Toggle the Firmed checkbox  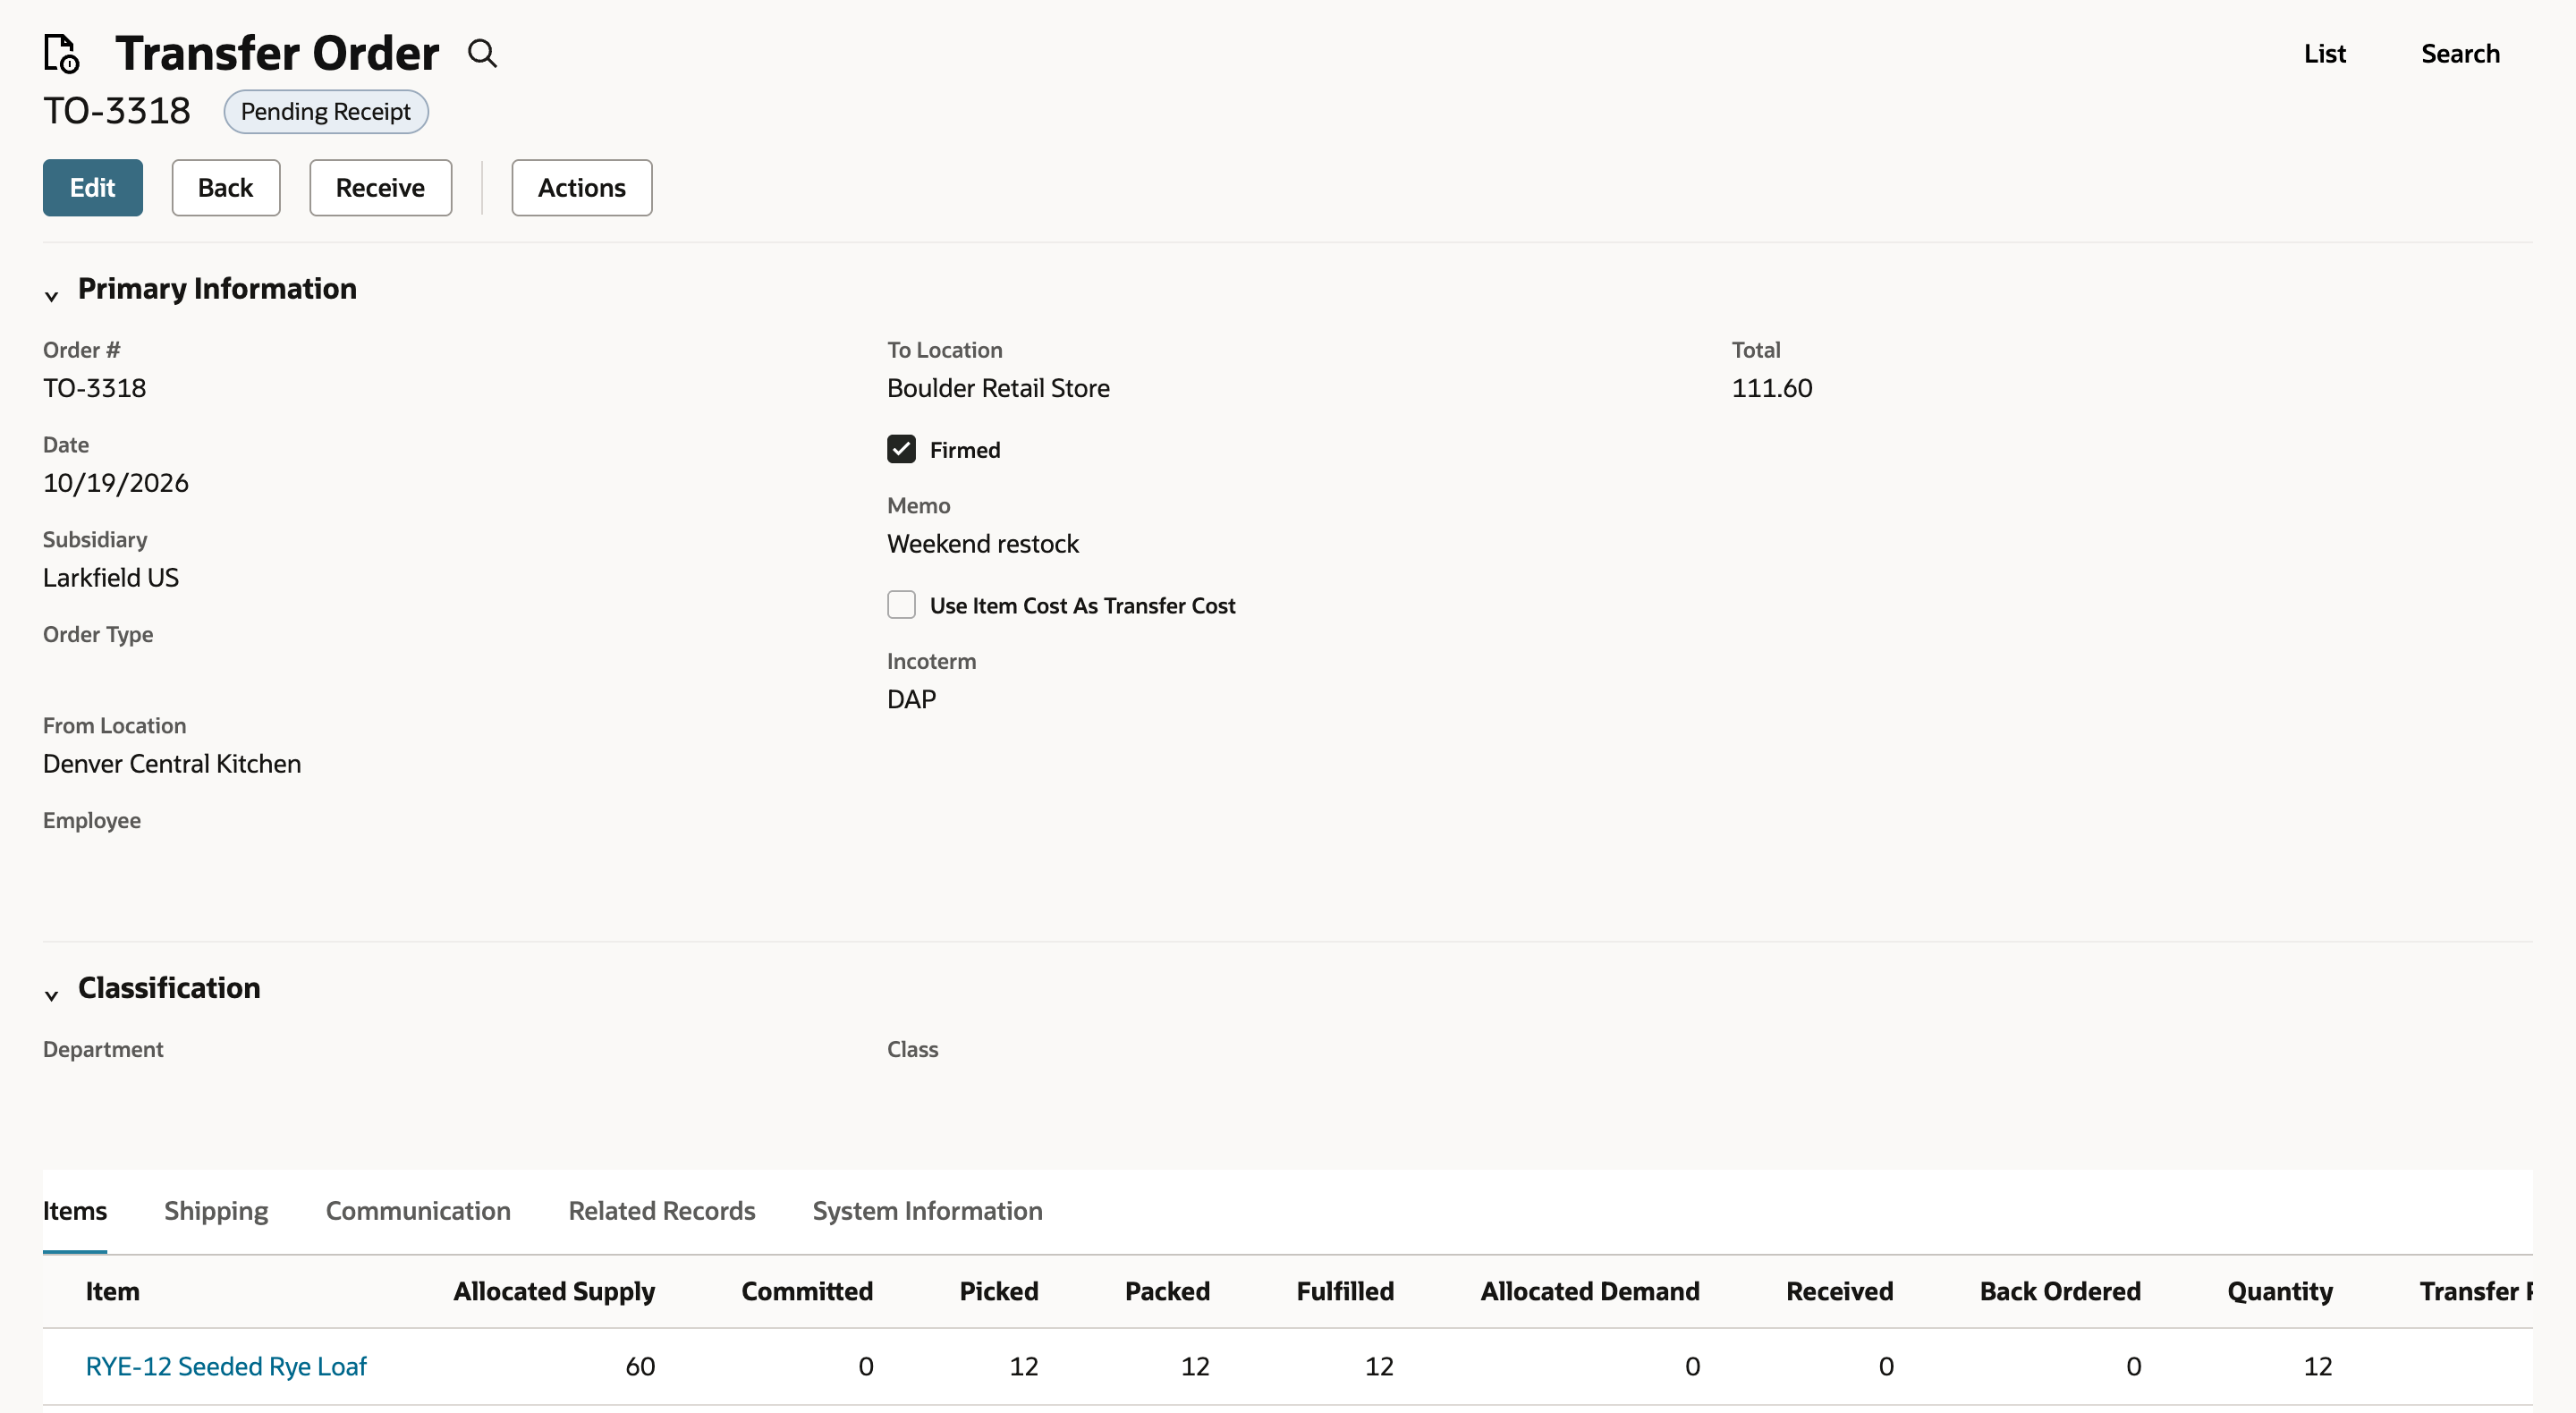901,449
